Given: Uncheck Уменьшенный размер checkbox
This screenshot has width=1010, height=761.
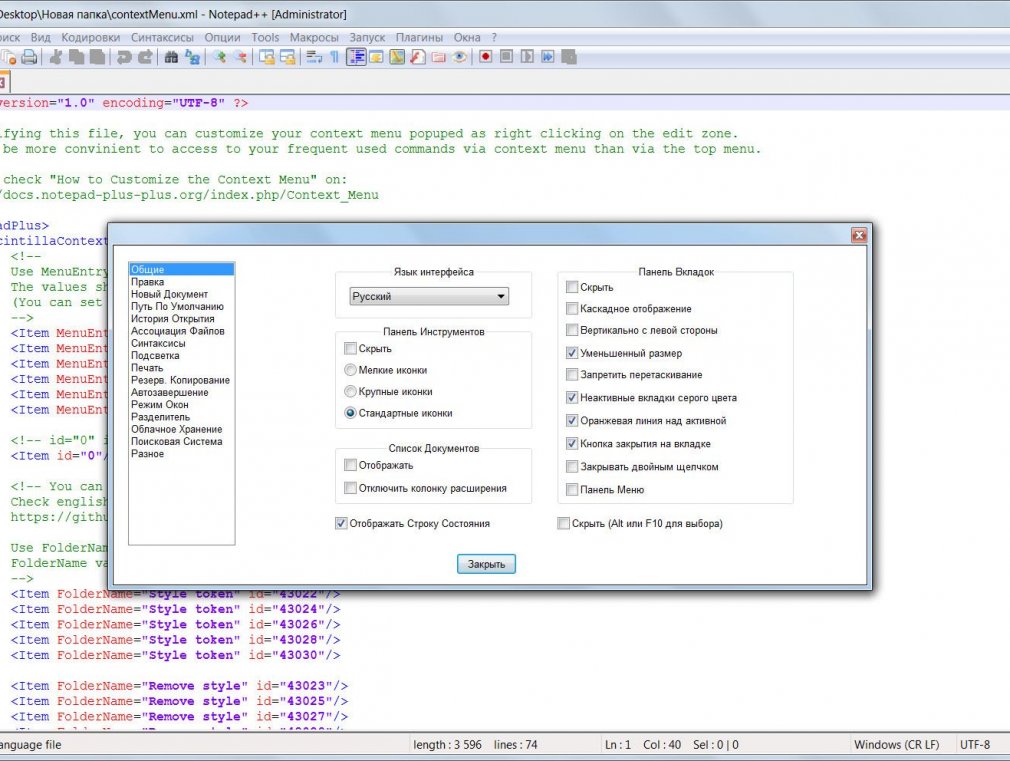Looking at the screenshot, I should pyautogui.click(x=572, y=353).
